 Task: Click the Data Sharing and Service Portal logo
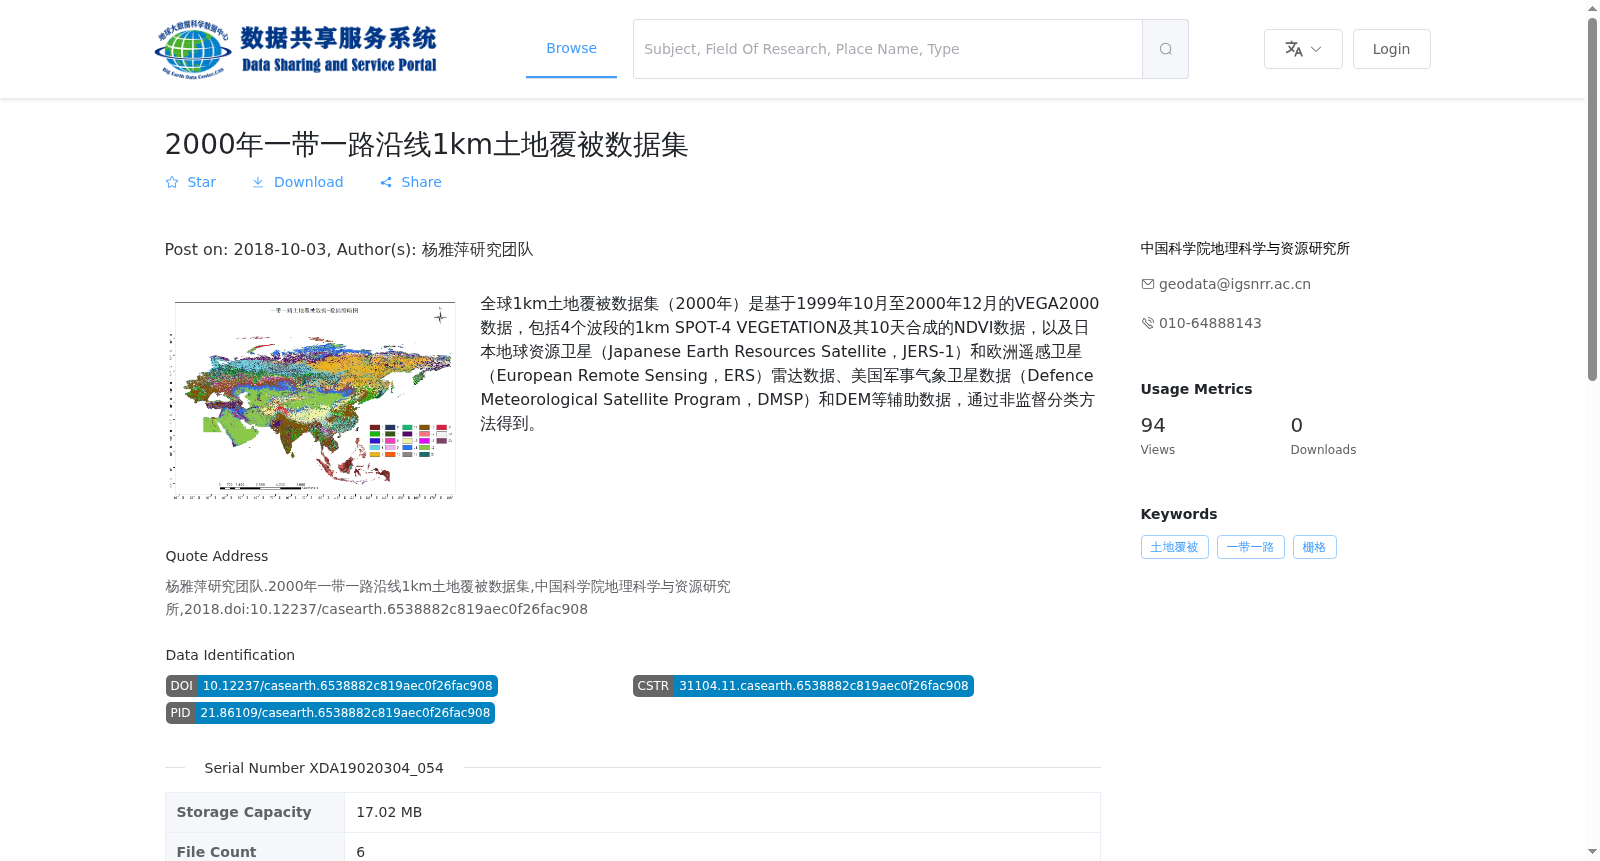click(296, 49)
